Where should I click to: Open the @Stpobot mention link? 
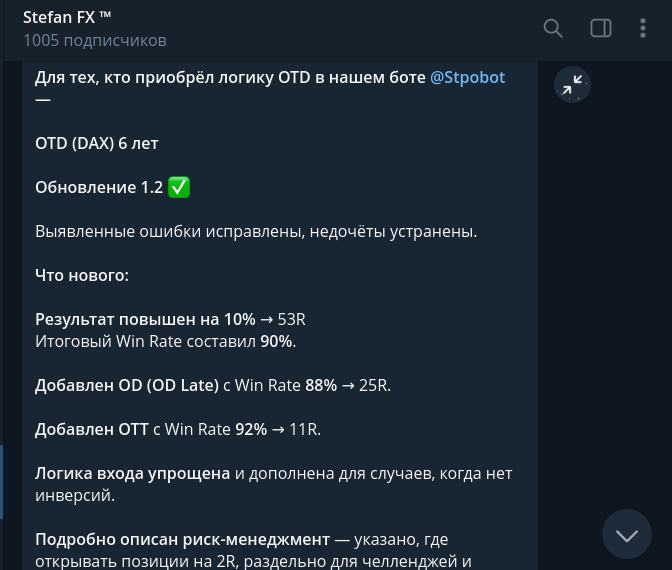point(467,77)
